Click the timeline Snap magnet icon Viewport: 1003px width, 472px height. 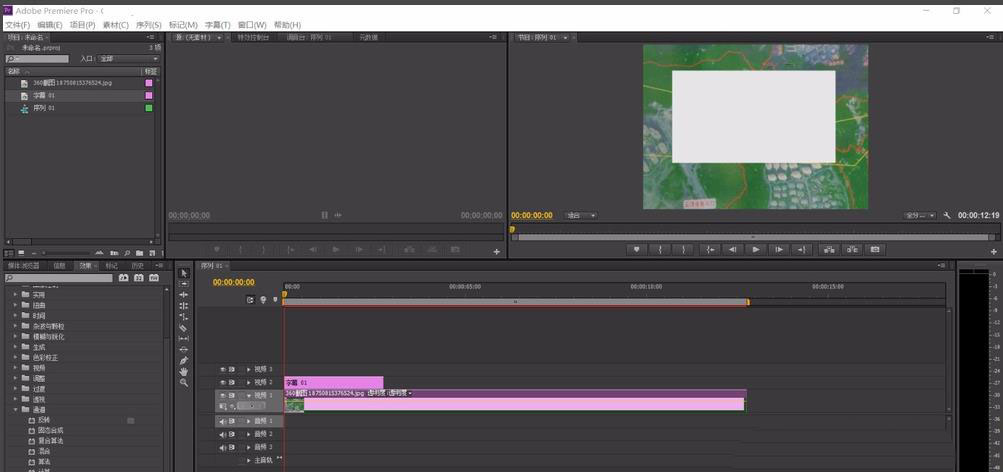[x=250, y=299]
